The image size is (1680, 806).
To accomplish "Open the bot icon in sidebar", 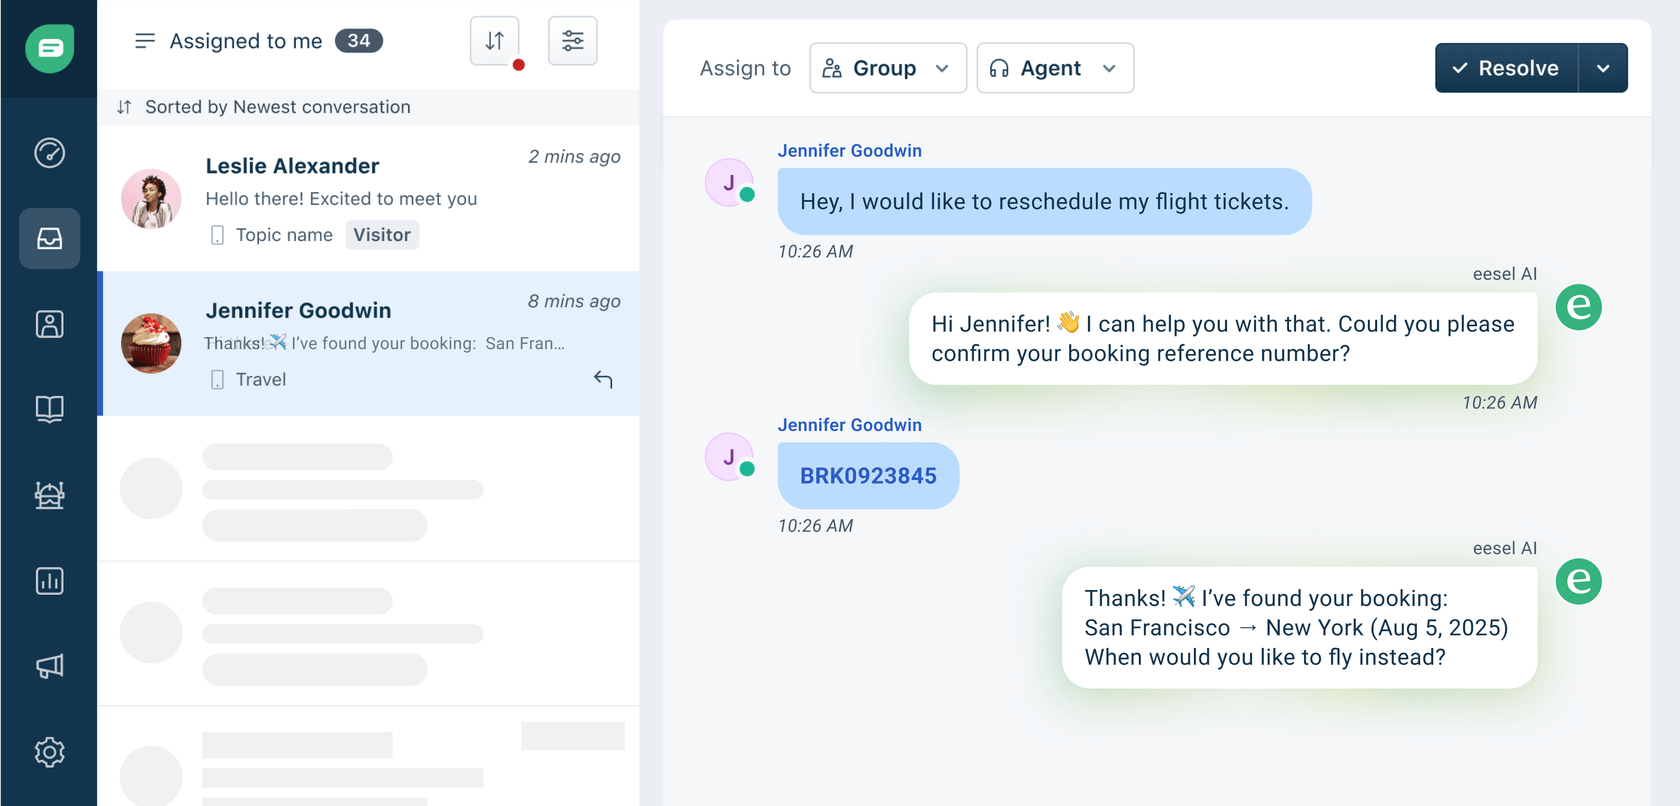I will click(49, 495).
